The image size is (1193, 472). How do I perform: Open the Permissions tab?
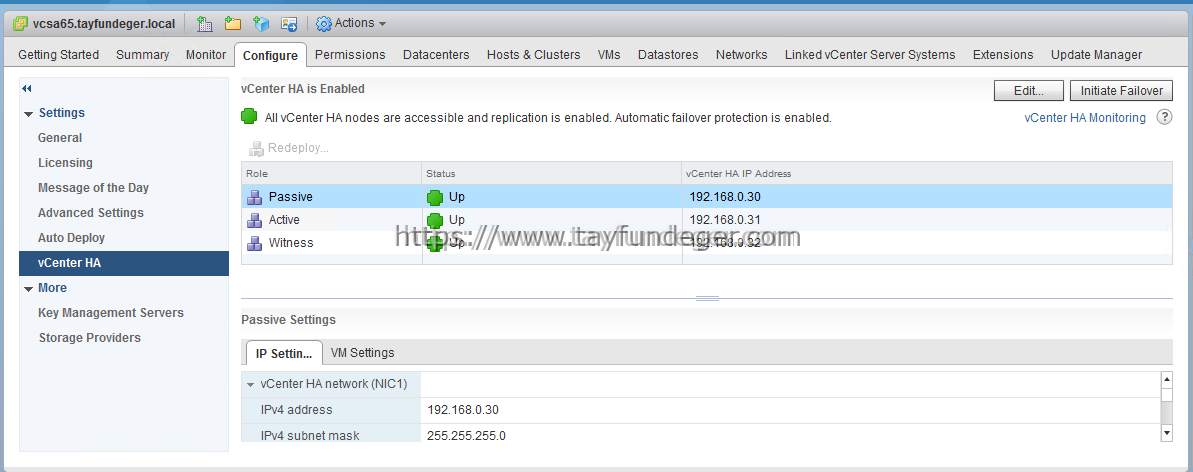tap(350, 55)
